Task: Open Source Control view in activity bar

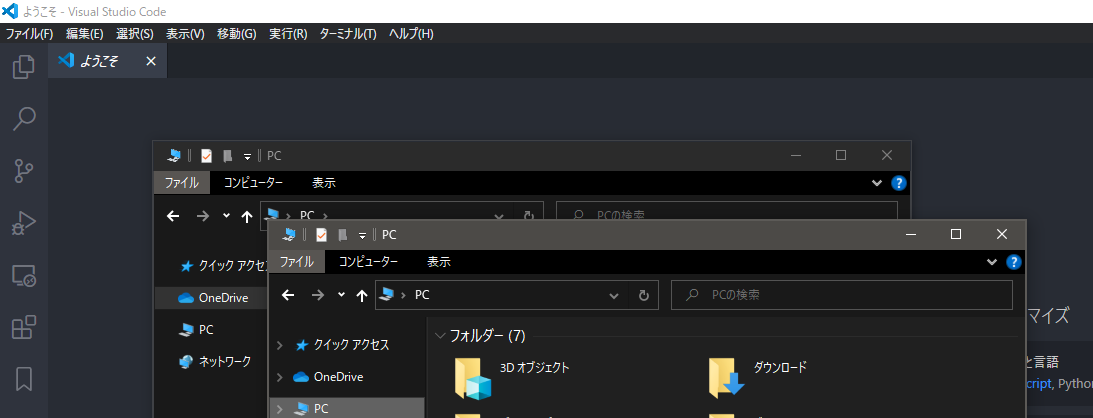Action: point(24,171)
